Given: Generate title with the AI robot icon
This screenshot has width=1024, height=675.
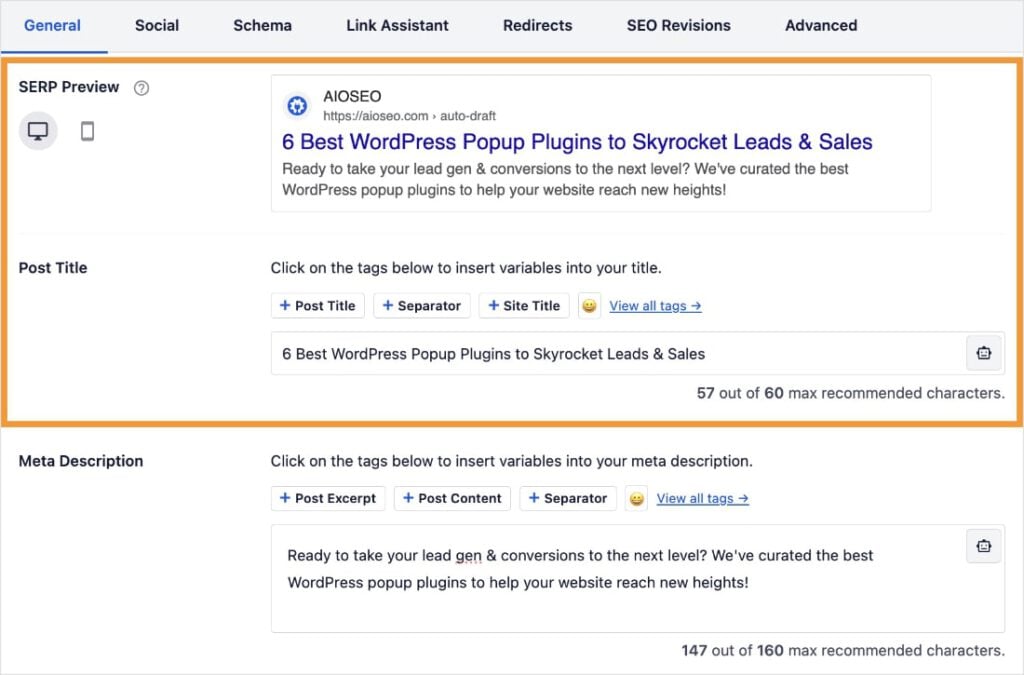Looking at the screenshot, I should coord(983,352).
